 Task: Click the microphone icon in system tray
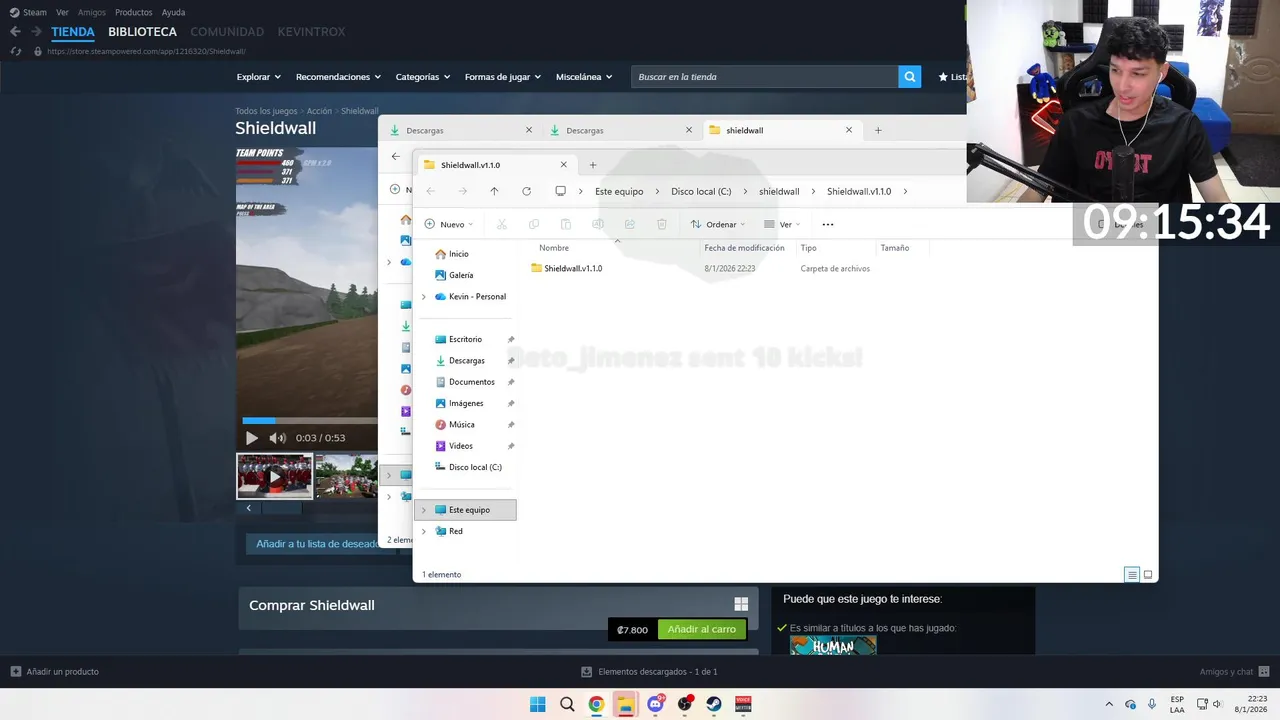tap(1152, 704)
